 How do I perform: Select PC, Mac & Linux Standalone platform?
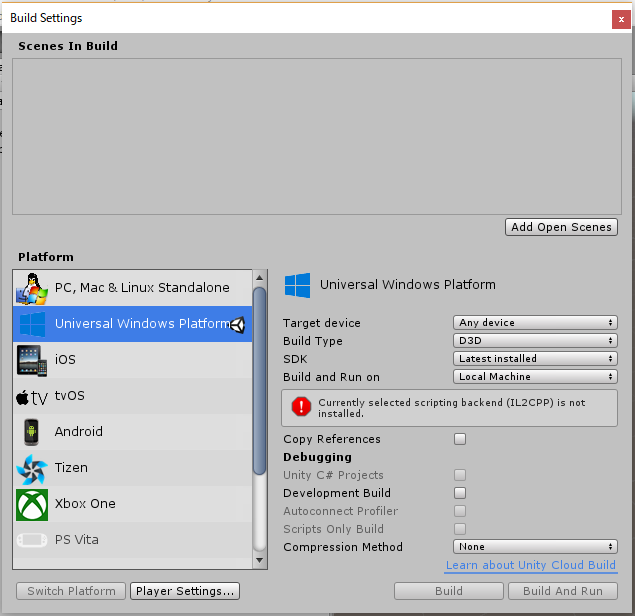(132, 288)
